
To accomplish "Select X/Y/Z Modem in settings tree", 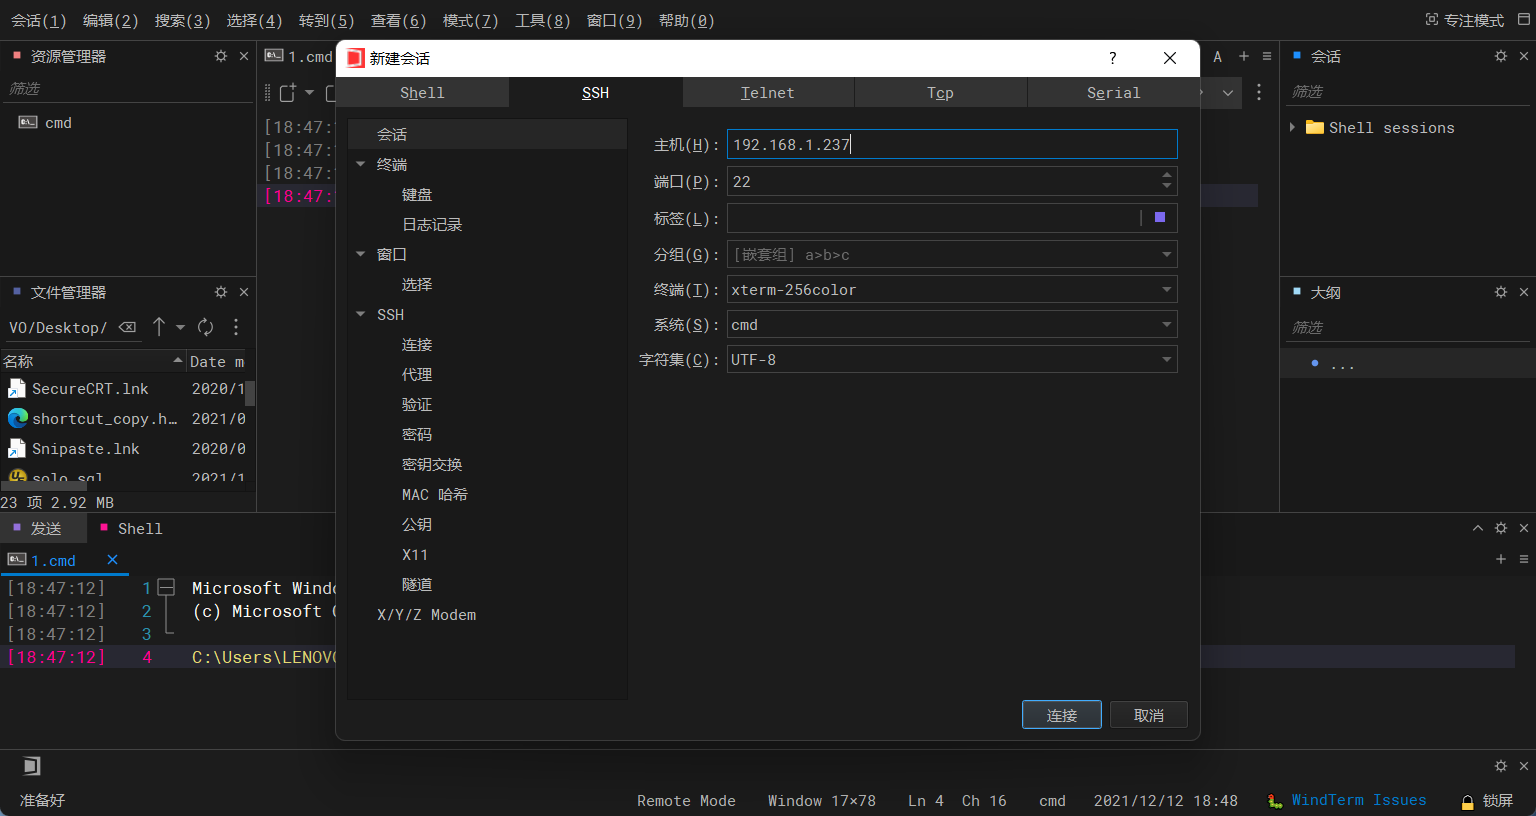I will click(x=426, y=614).
